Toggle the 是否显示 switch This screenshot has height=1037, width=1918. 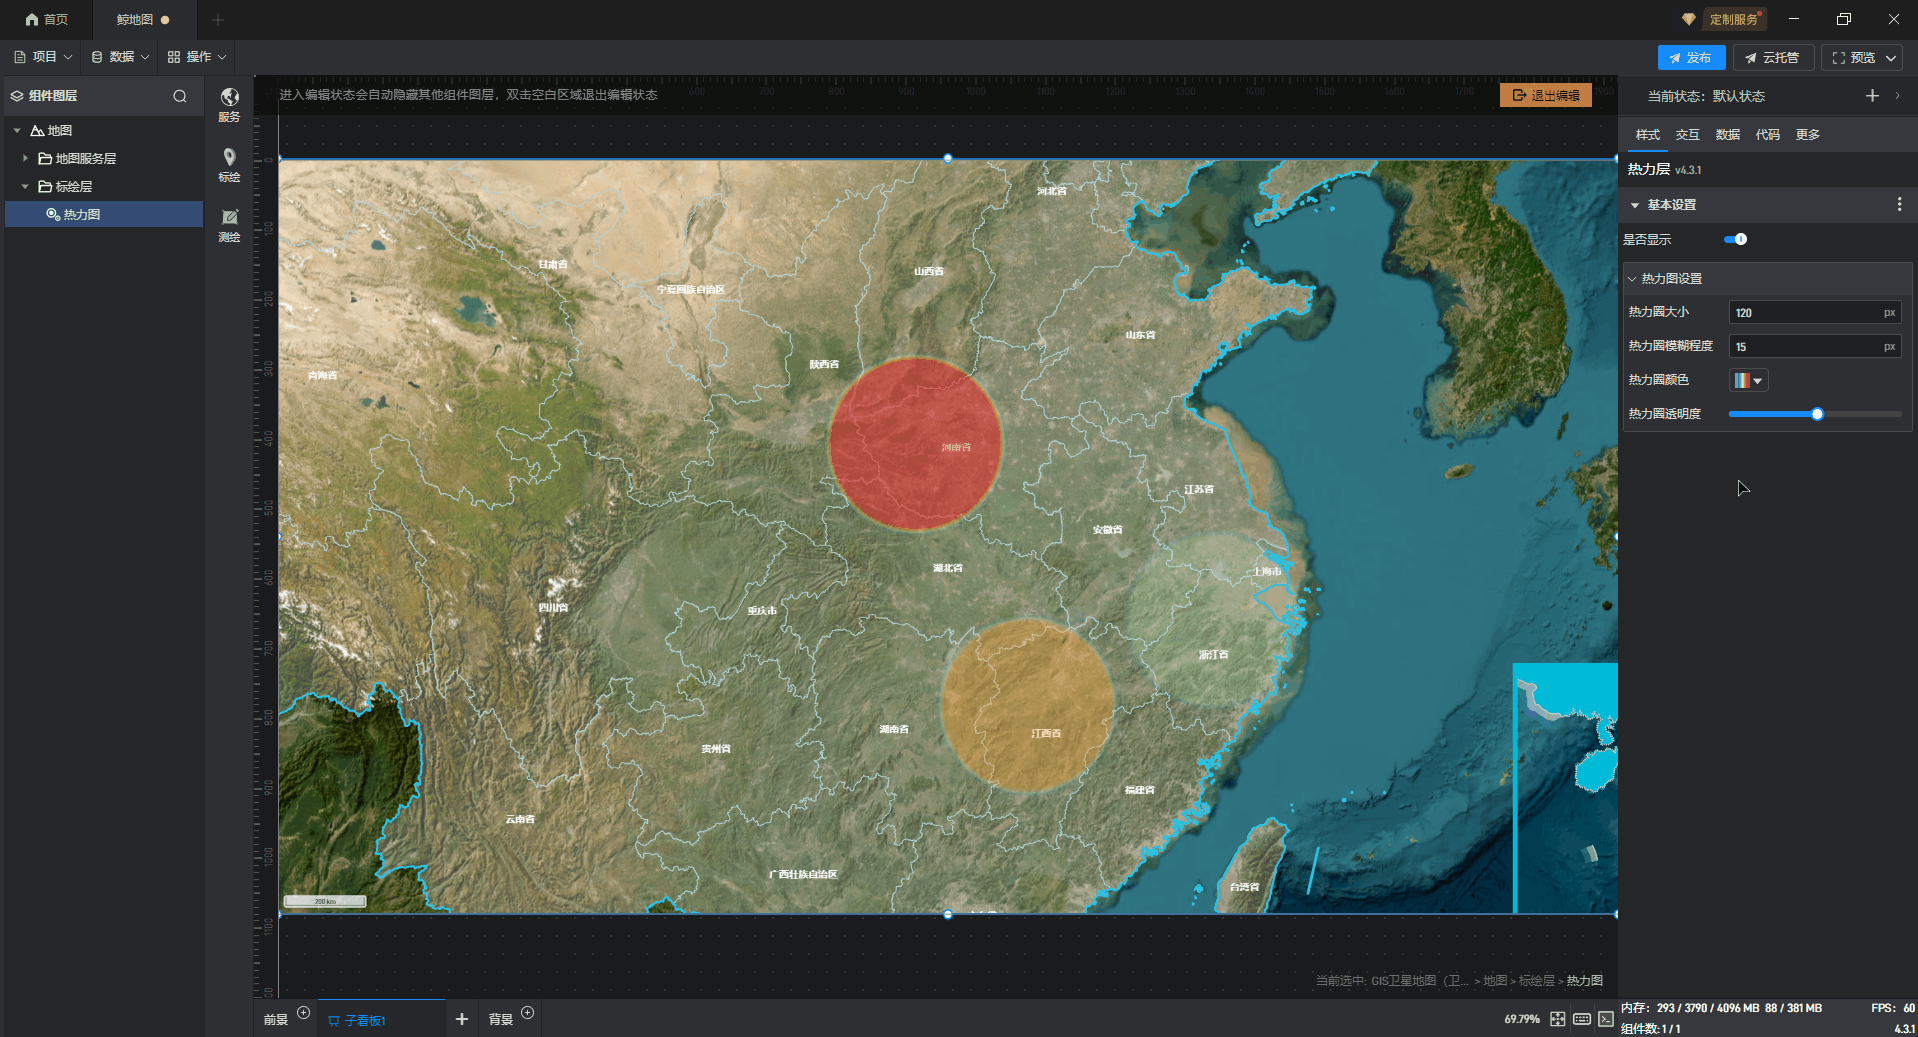[1735, 239]
